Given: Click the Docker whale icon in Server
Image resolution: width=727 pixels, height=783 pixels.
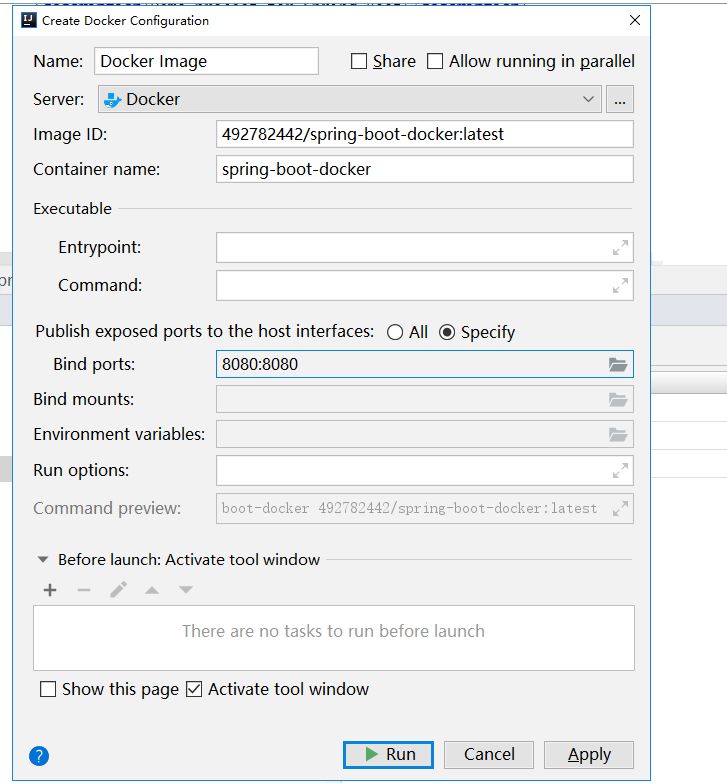Looking at the screenshot, I should (x=112, y=99).
